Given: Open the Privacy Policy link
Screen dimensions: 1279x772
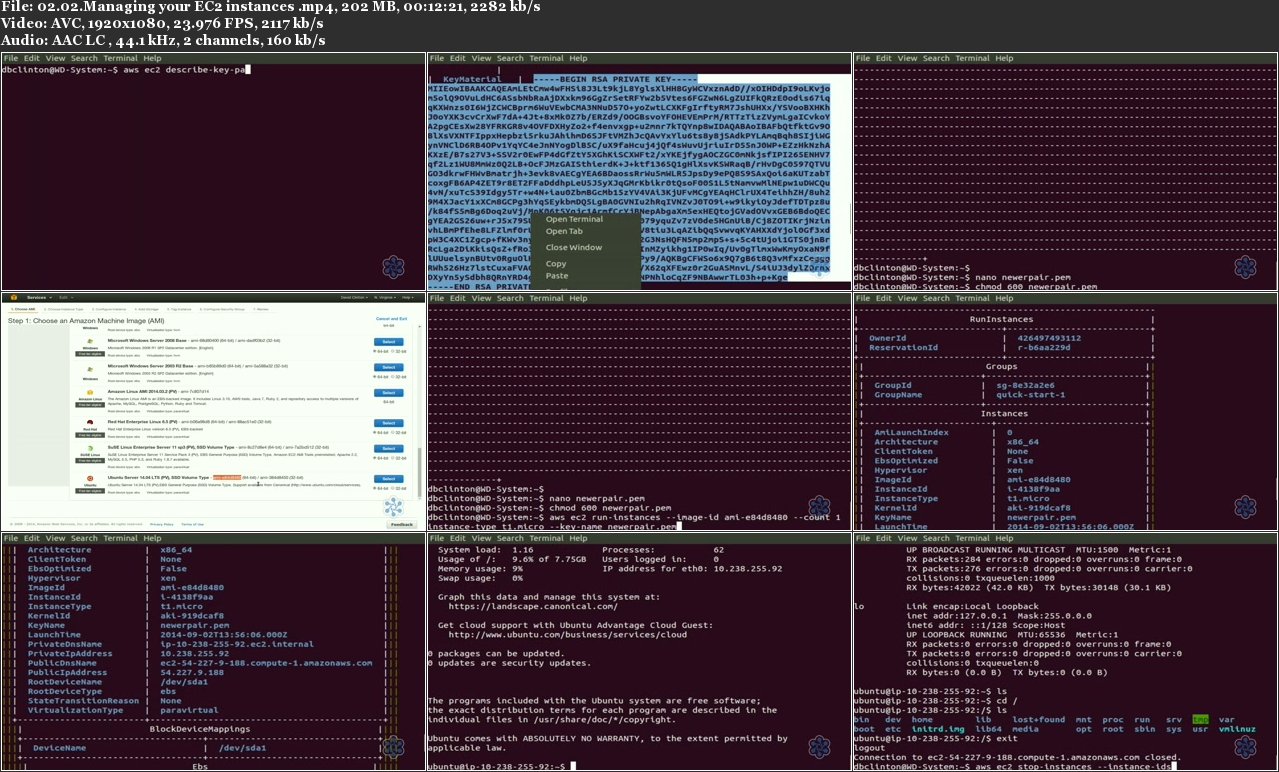Looking at the screenshot, I should click(x=162, y=524).
